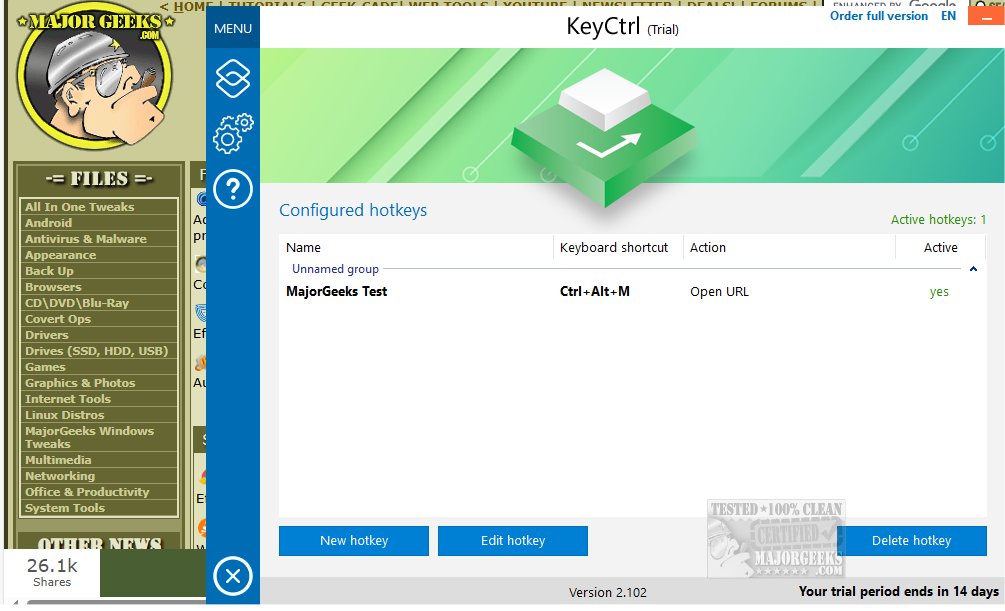Click the Open URL action cell
This screenshot has height=611, width=1005.
[719, 292]
